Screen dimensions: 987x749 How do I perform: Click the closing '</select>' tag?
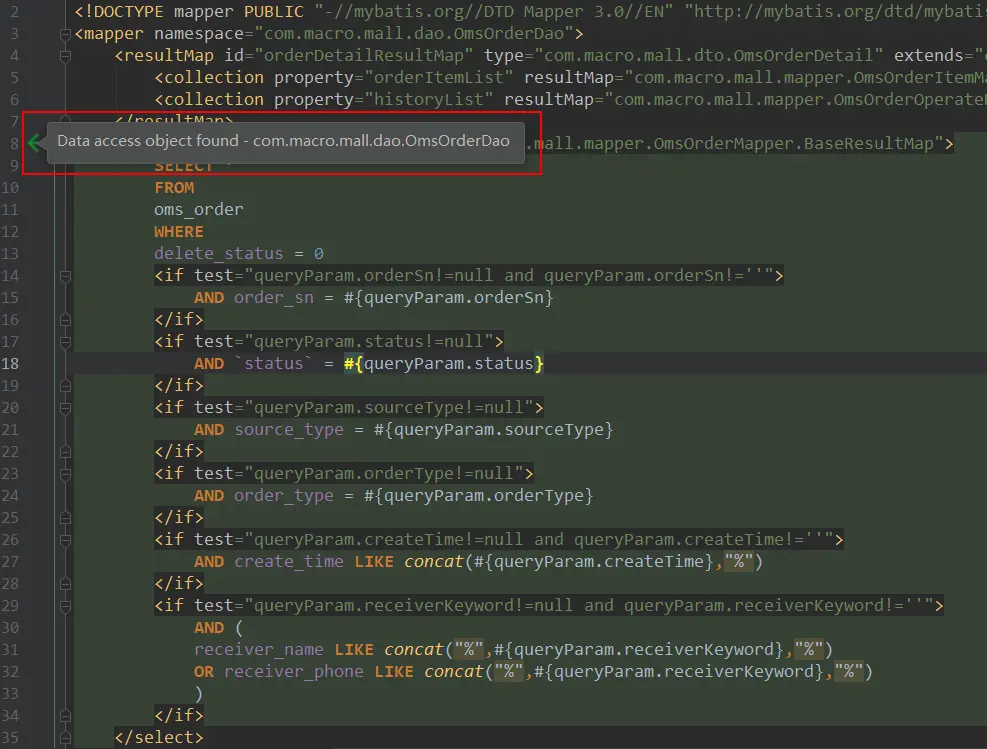(159, 738)
